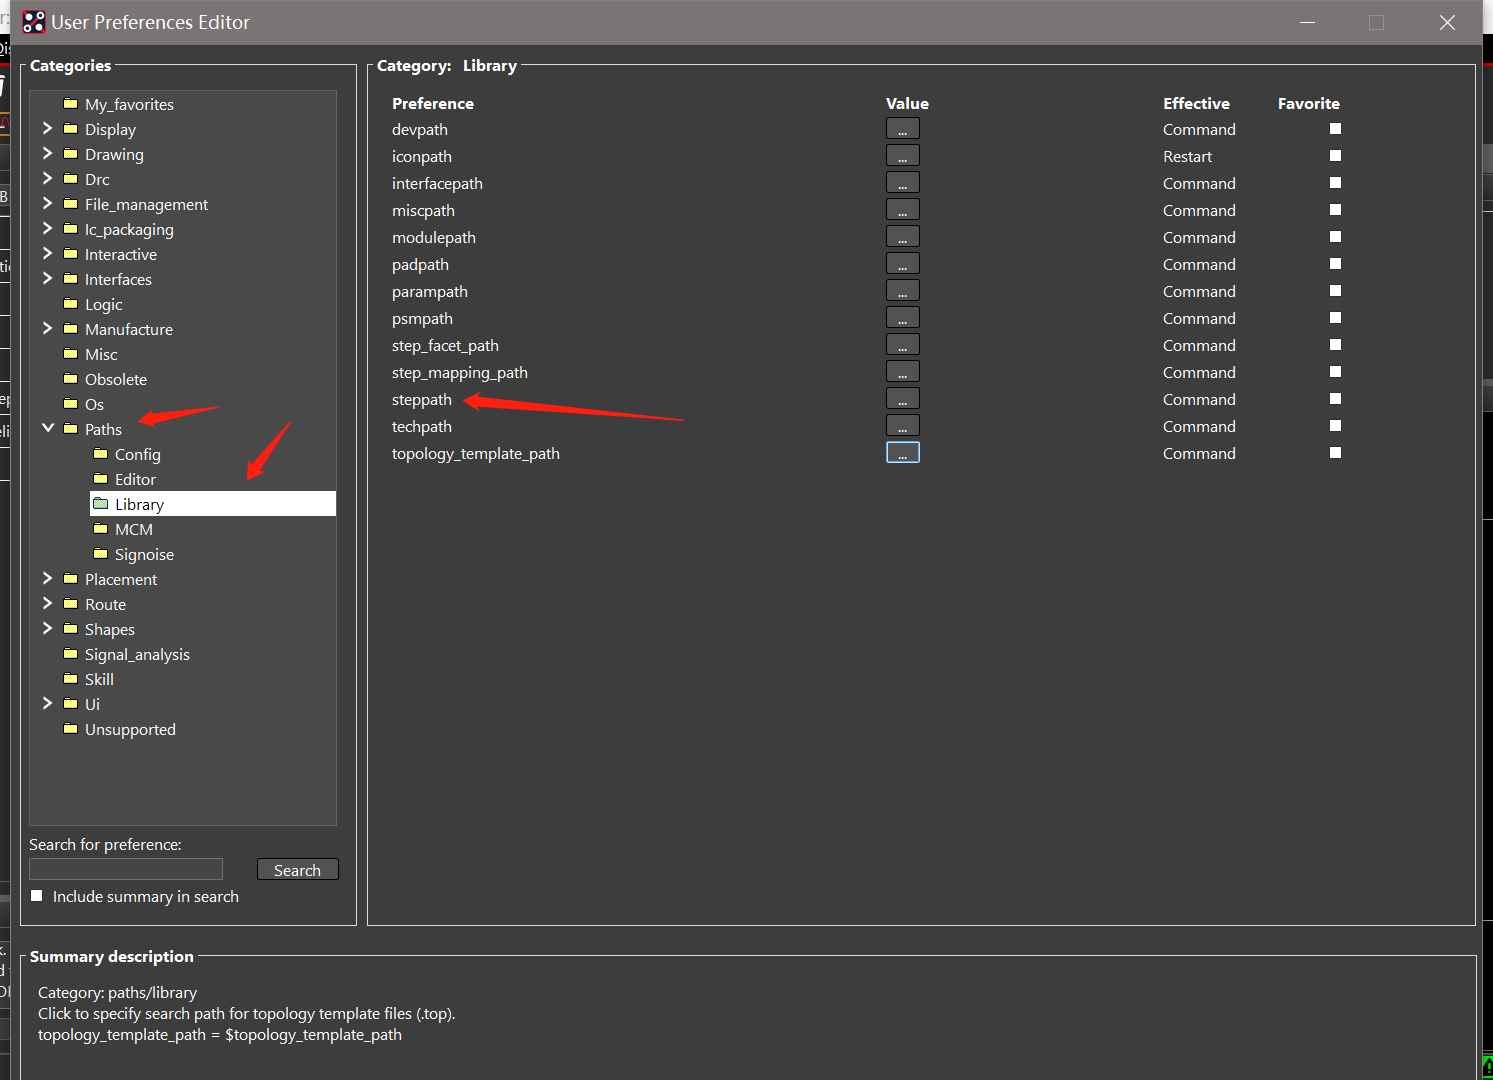Expand the Interactive category
This screenshot has height=1080, width=1493.
[x=47, y=253]
